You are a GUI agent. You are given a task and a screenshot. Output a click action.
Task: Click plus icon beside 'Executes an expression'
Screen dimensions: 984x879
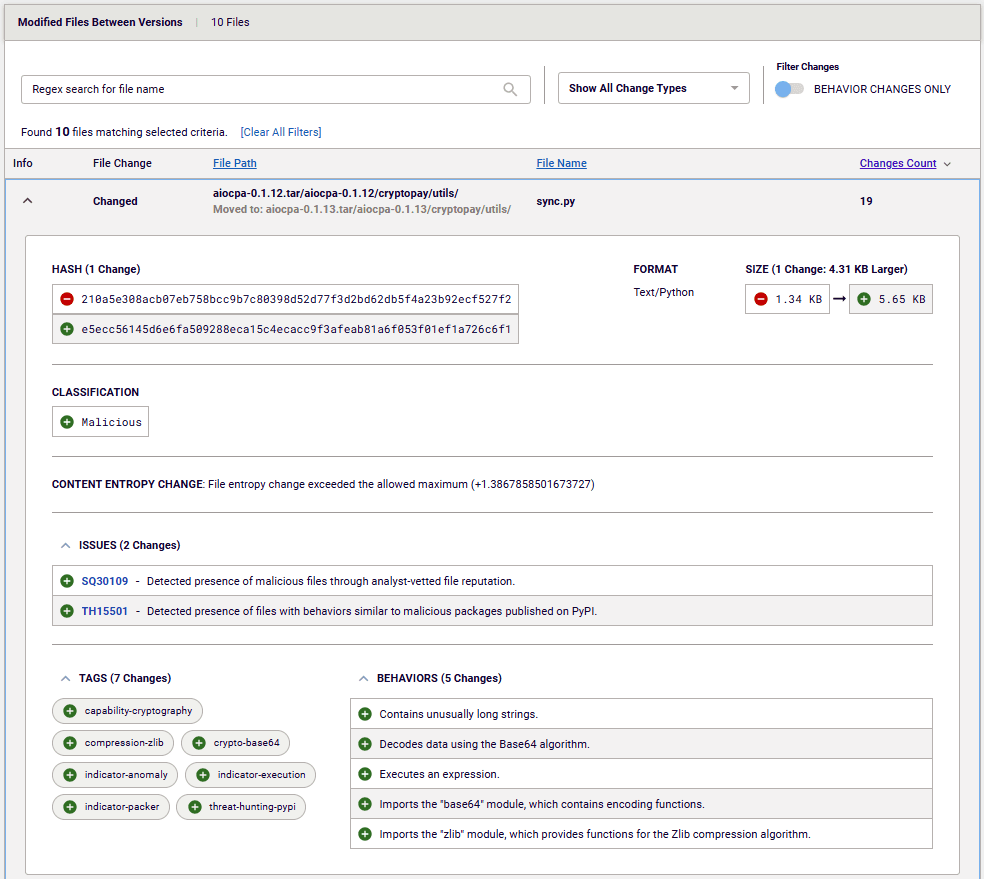[x=365, y=774]
